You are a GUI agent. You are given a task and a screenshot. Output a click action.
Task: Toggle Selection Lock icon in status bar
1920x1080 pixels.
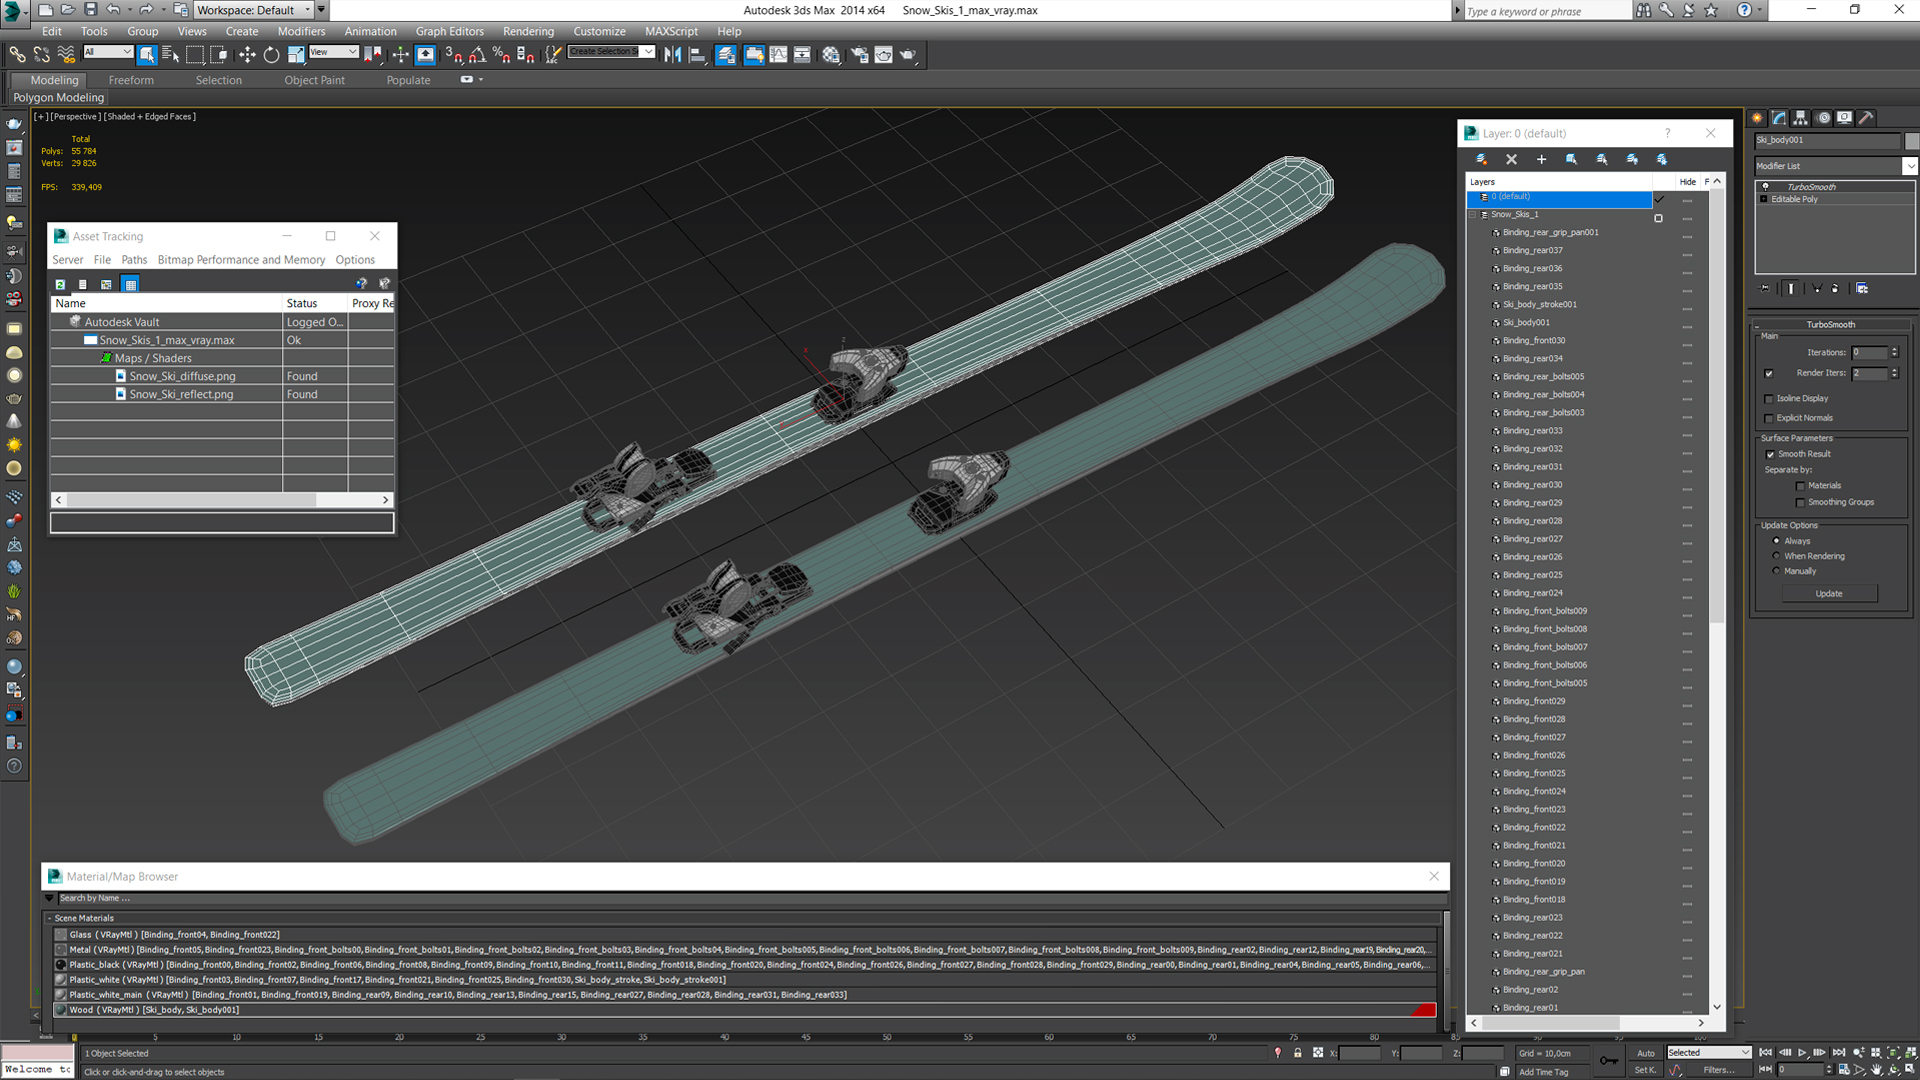[x=1297, y=1053]
